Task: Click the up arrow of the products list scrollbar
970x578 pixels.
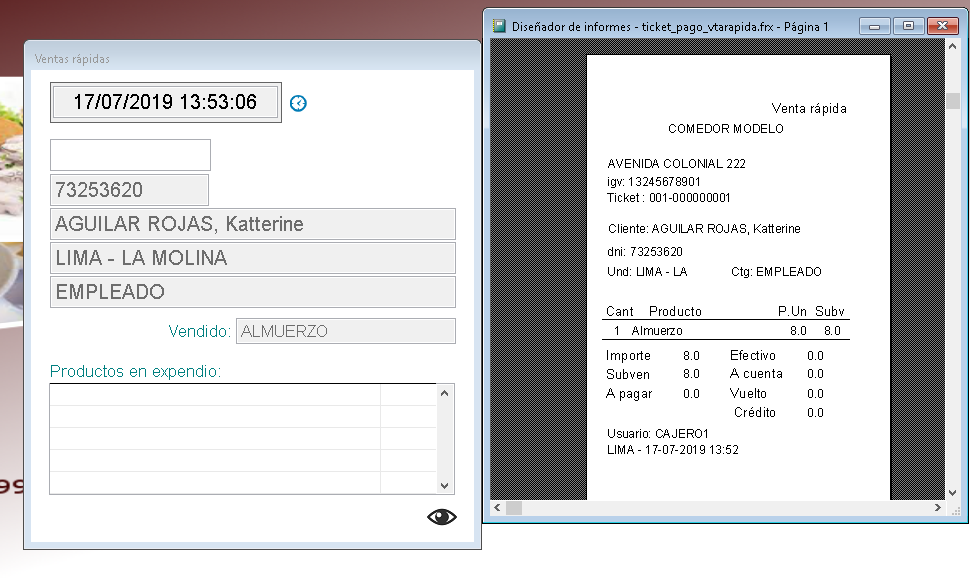Action: [445, 394]
